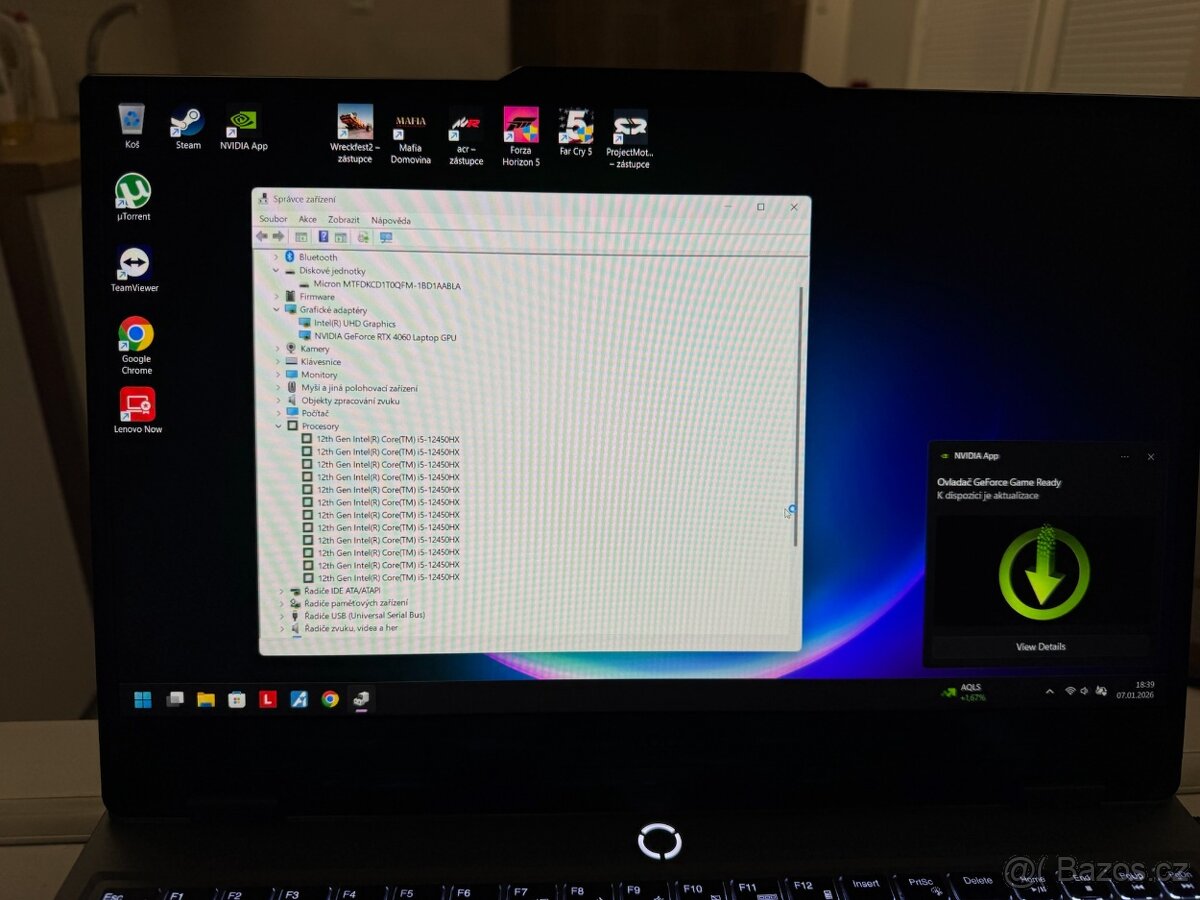Open the Zobrazit menu

[x=344, y=220]
